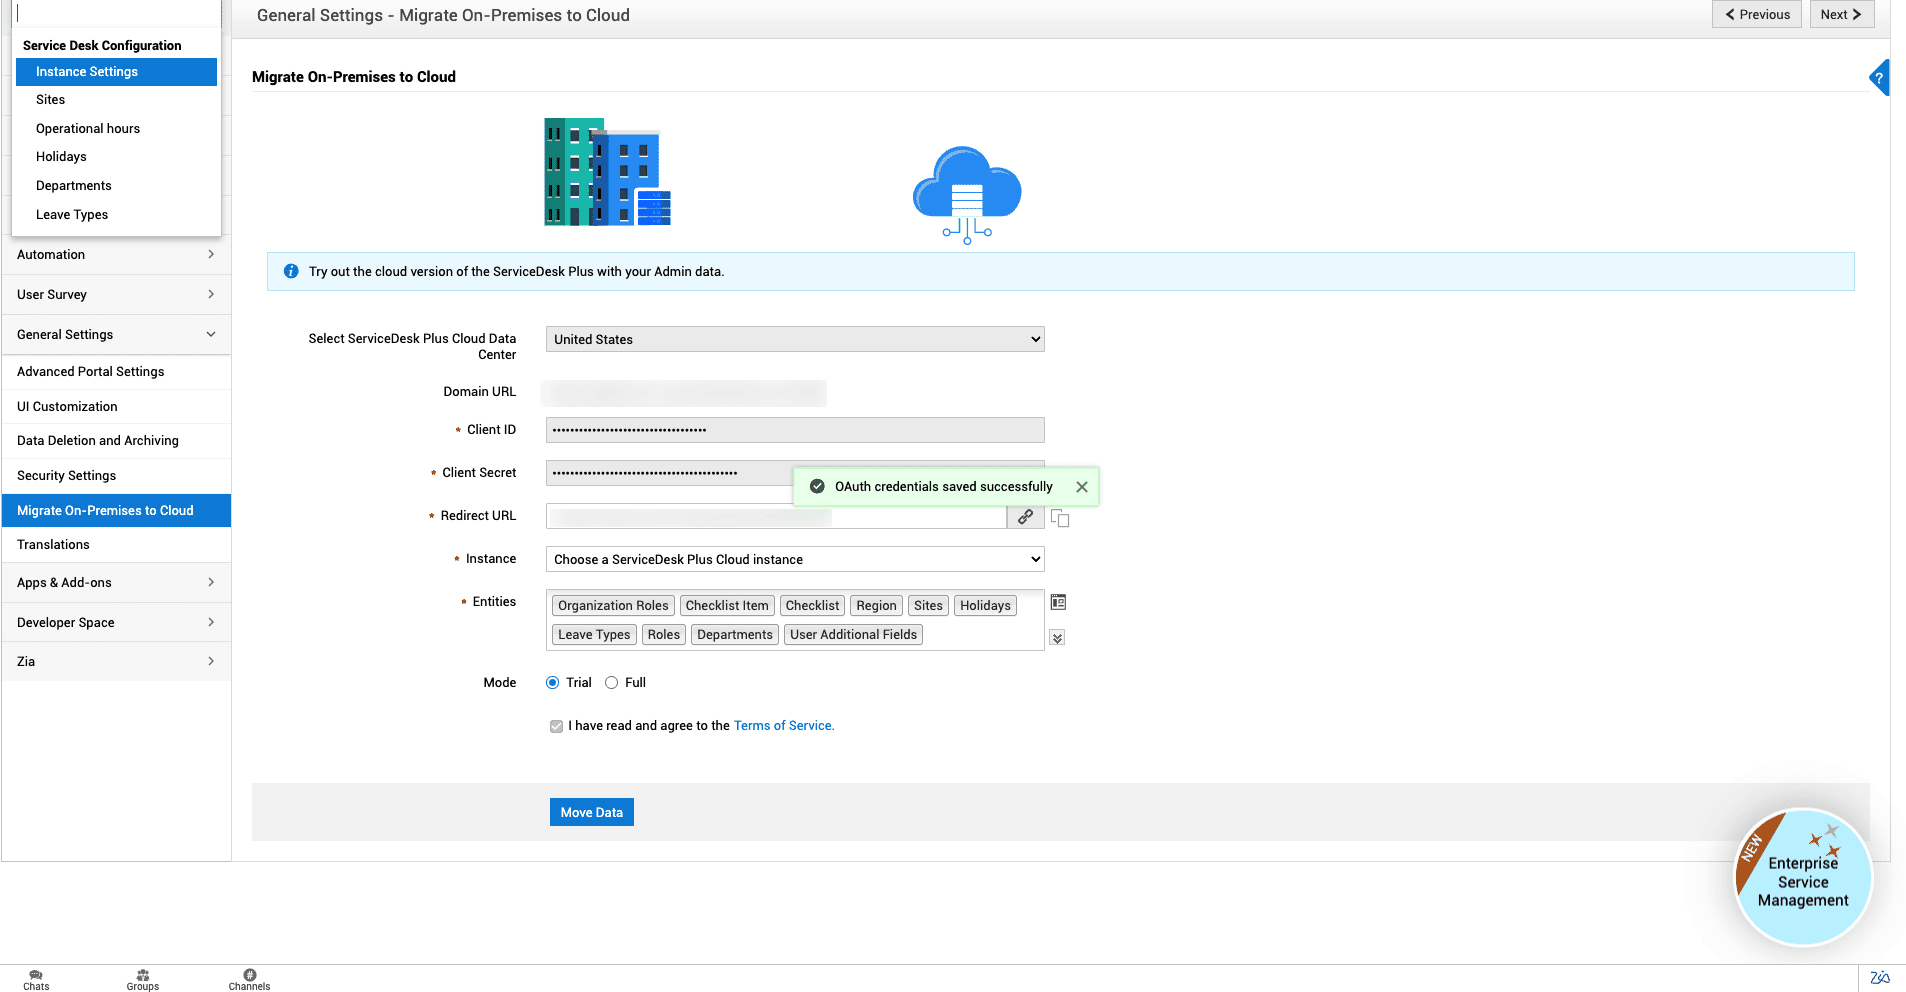Go to the Previous settings page
Screen dimensions: 1906x992
tap(1757, 14)
